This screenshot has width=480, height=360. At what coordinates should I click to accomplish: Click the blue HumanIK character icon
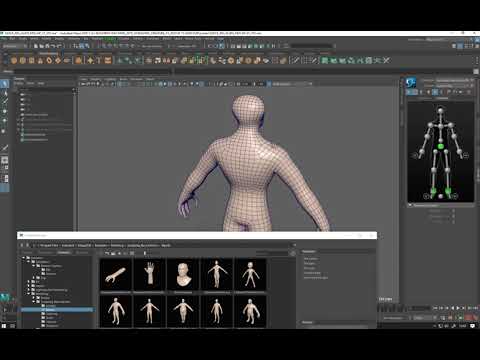(x=411, y=82)
